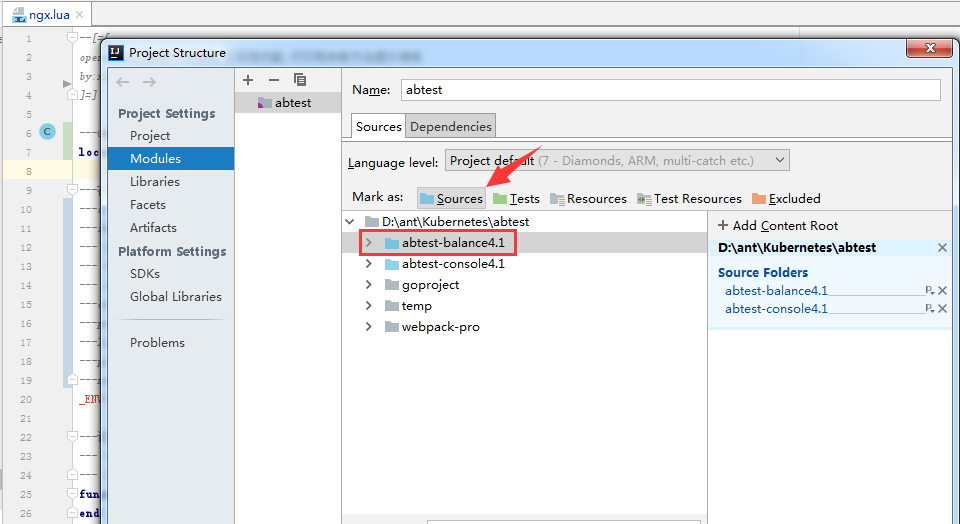This screenshot has height=524, width=960.
Task: Mark folder as Tests
Action: pyautogui.click(x=516, y=199)
